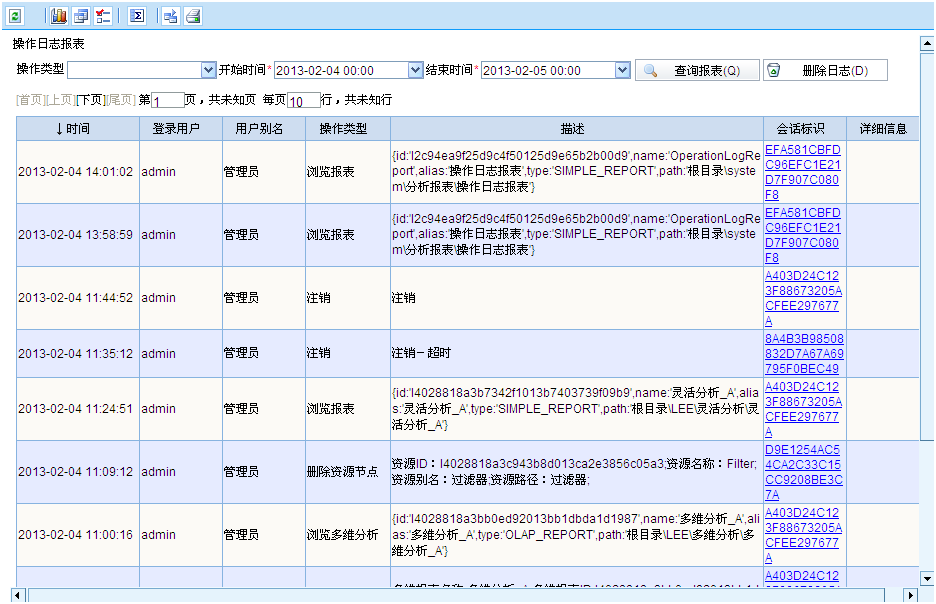This screenshot has width=936, height=604.
Task: Open session link in 11:44:52 row
Action: [803, 298]
